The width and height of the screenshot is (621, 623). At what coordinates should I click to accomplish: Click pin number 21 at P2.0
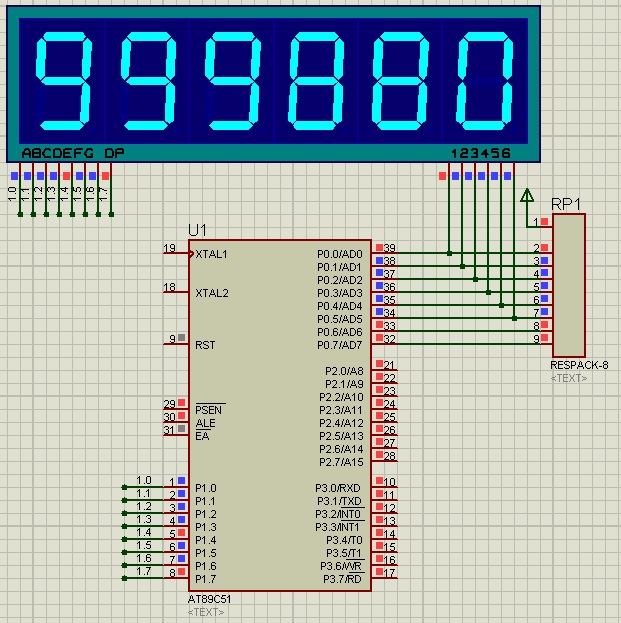click(x=390, y=365)
